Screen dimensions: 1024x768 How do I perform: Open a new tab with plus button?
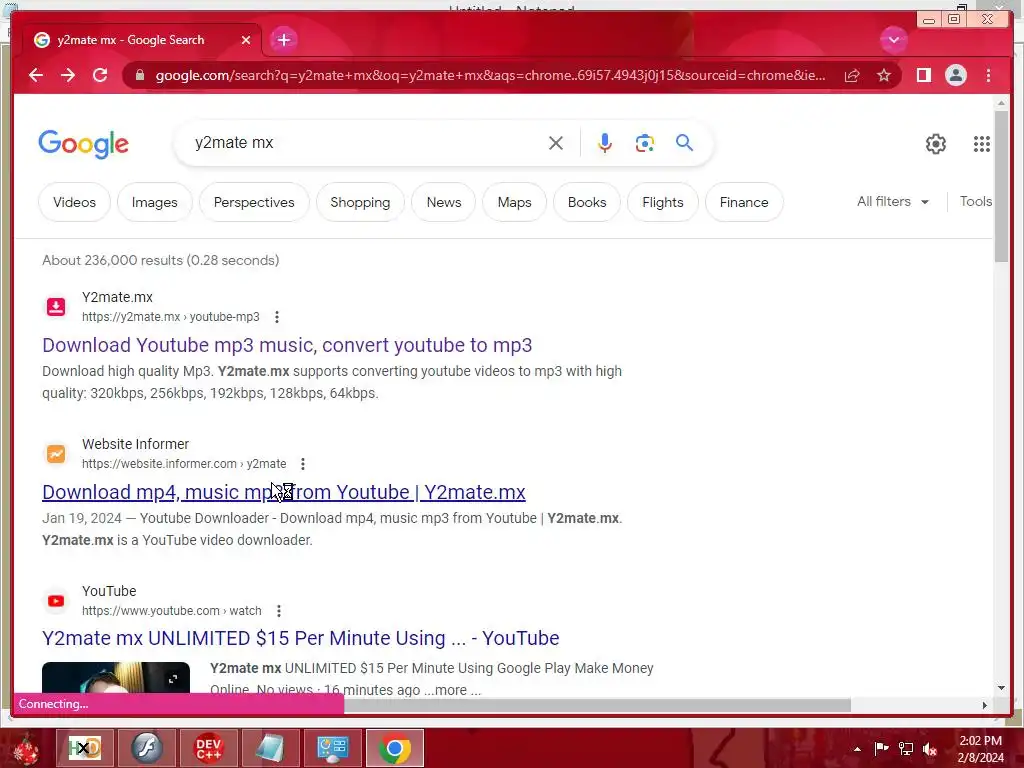(283, 40)
